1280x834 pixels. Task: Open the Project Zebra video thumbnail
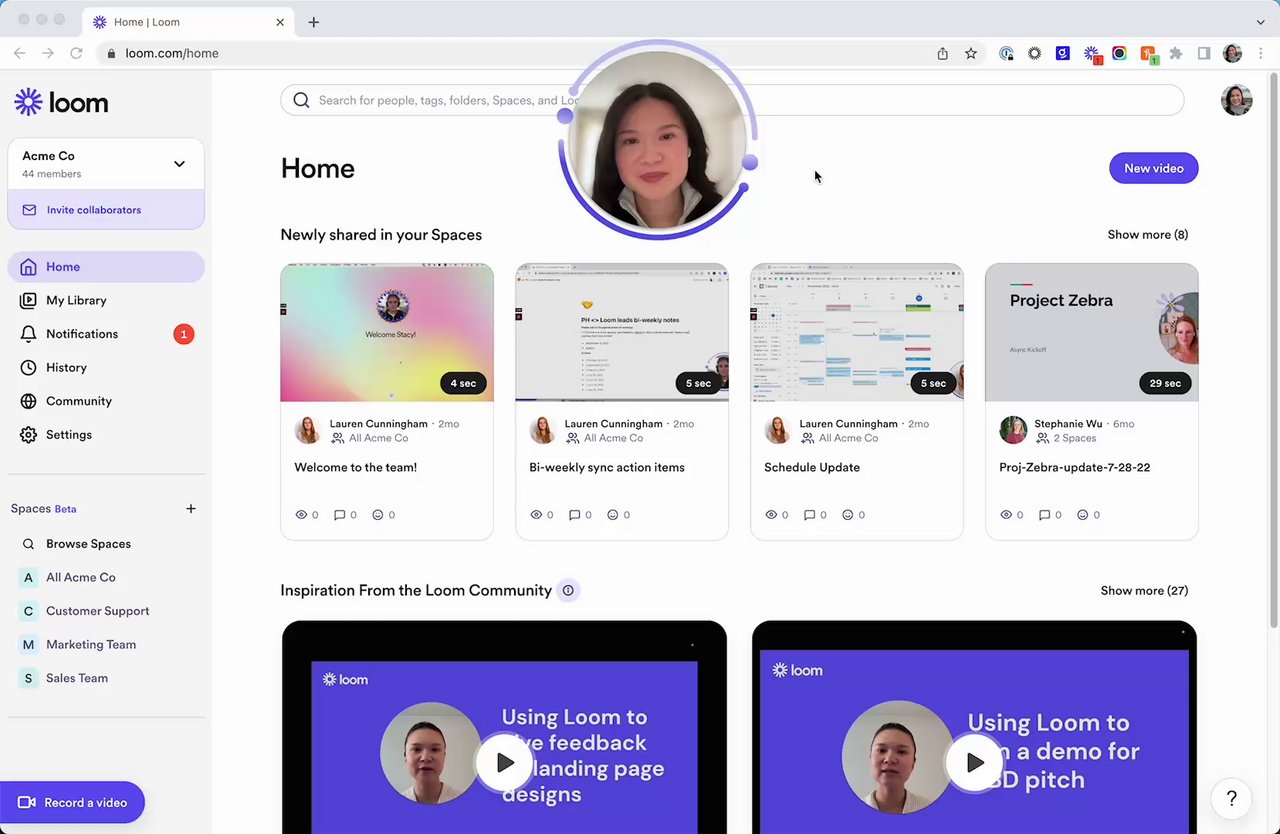pos(1092,333)
